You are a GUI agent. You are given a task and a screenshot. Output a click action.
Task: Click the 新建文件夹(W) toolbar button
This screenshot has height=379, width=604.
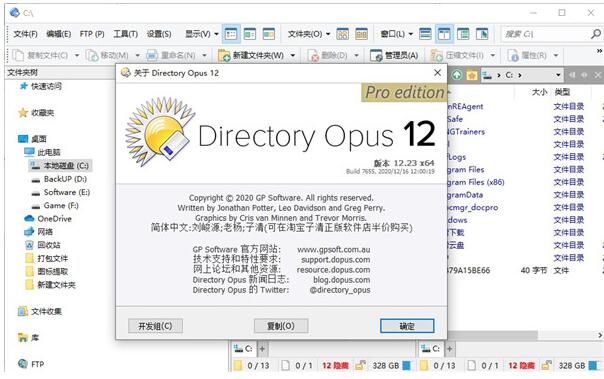[251, 55]
